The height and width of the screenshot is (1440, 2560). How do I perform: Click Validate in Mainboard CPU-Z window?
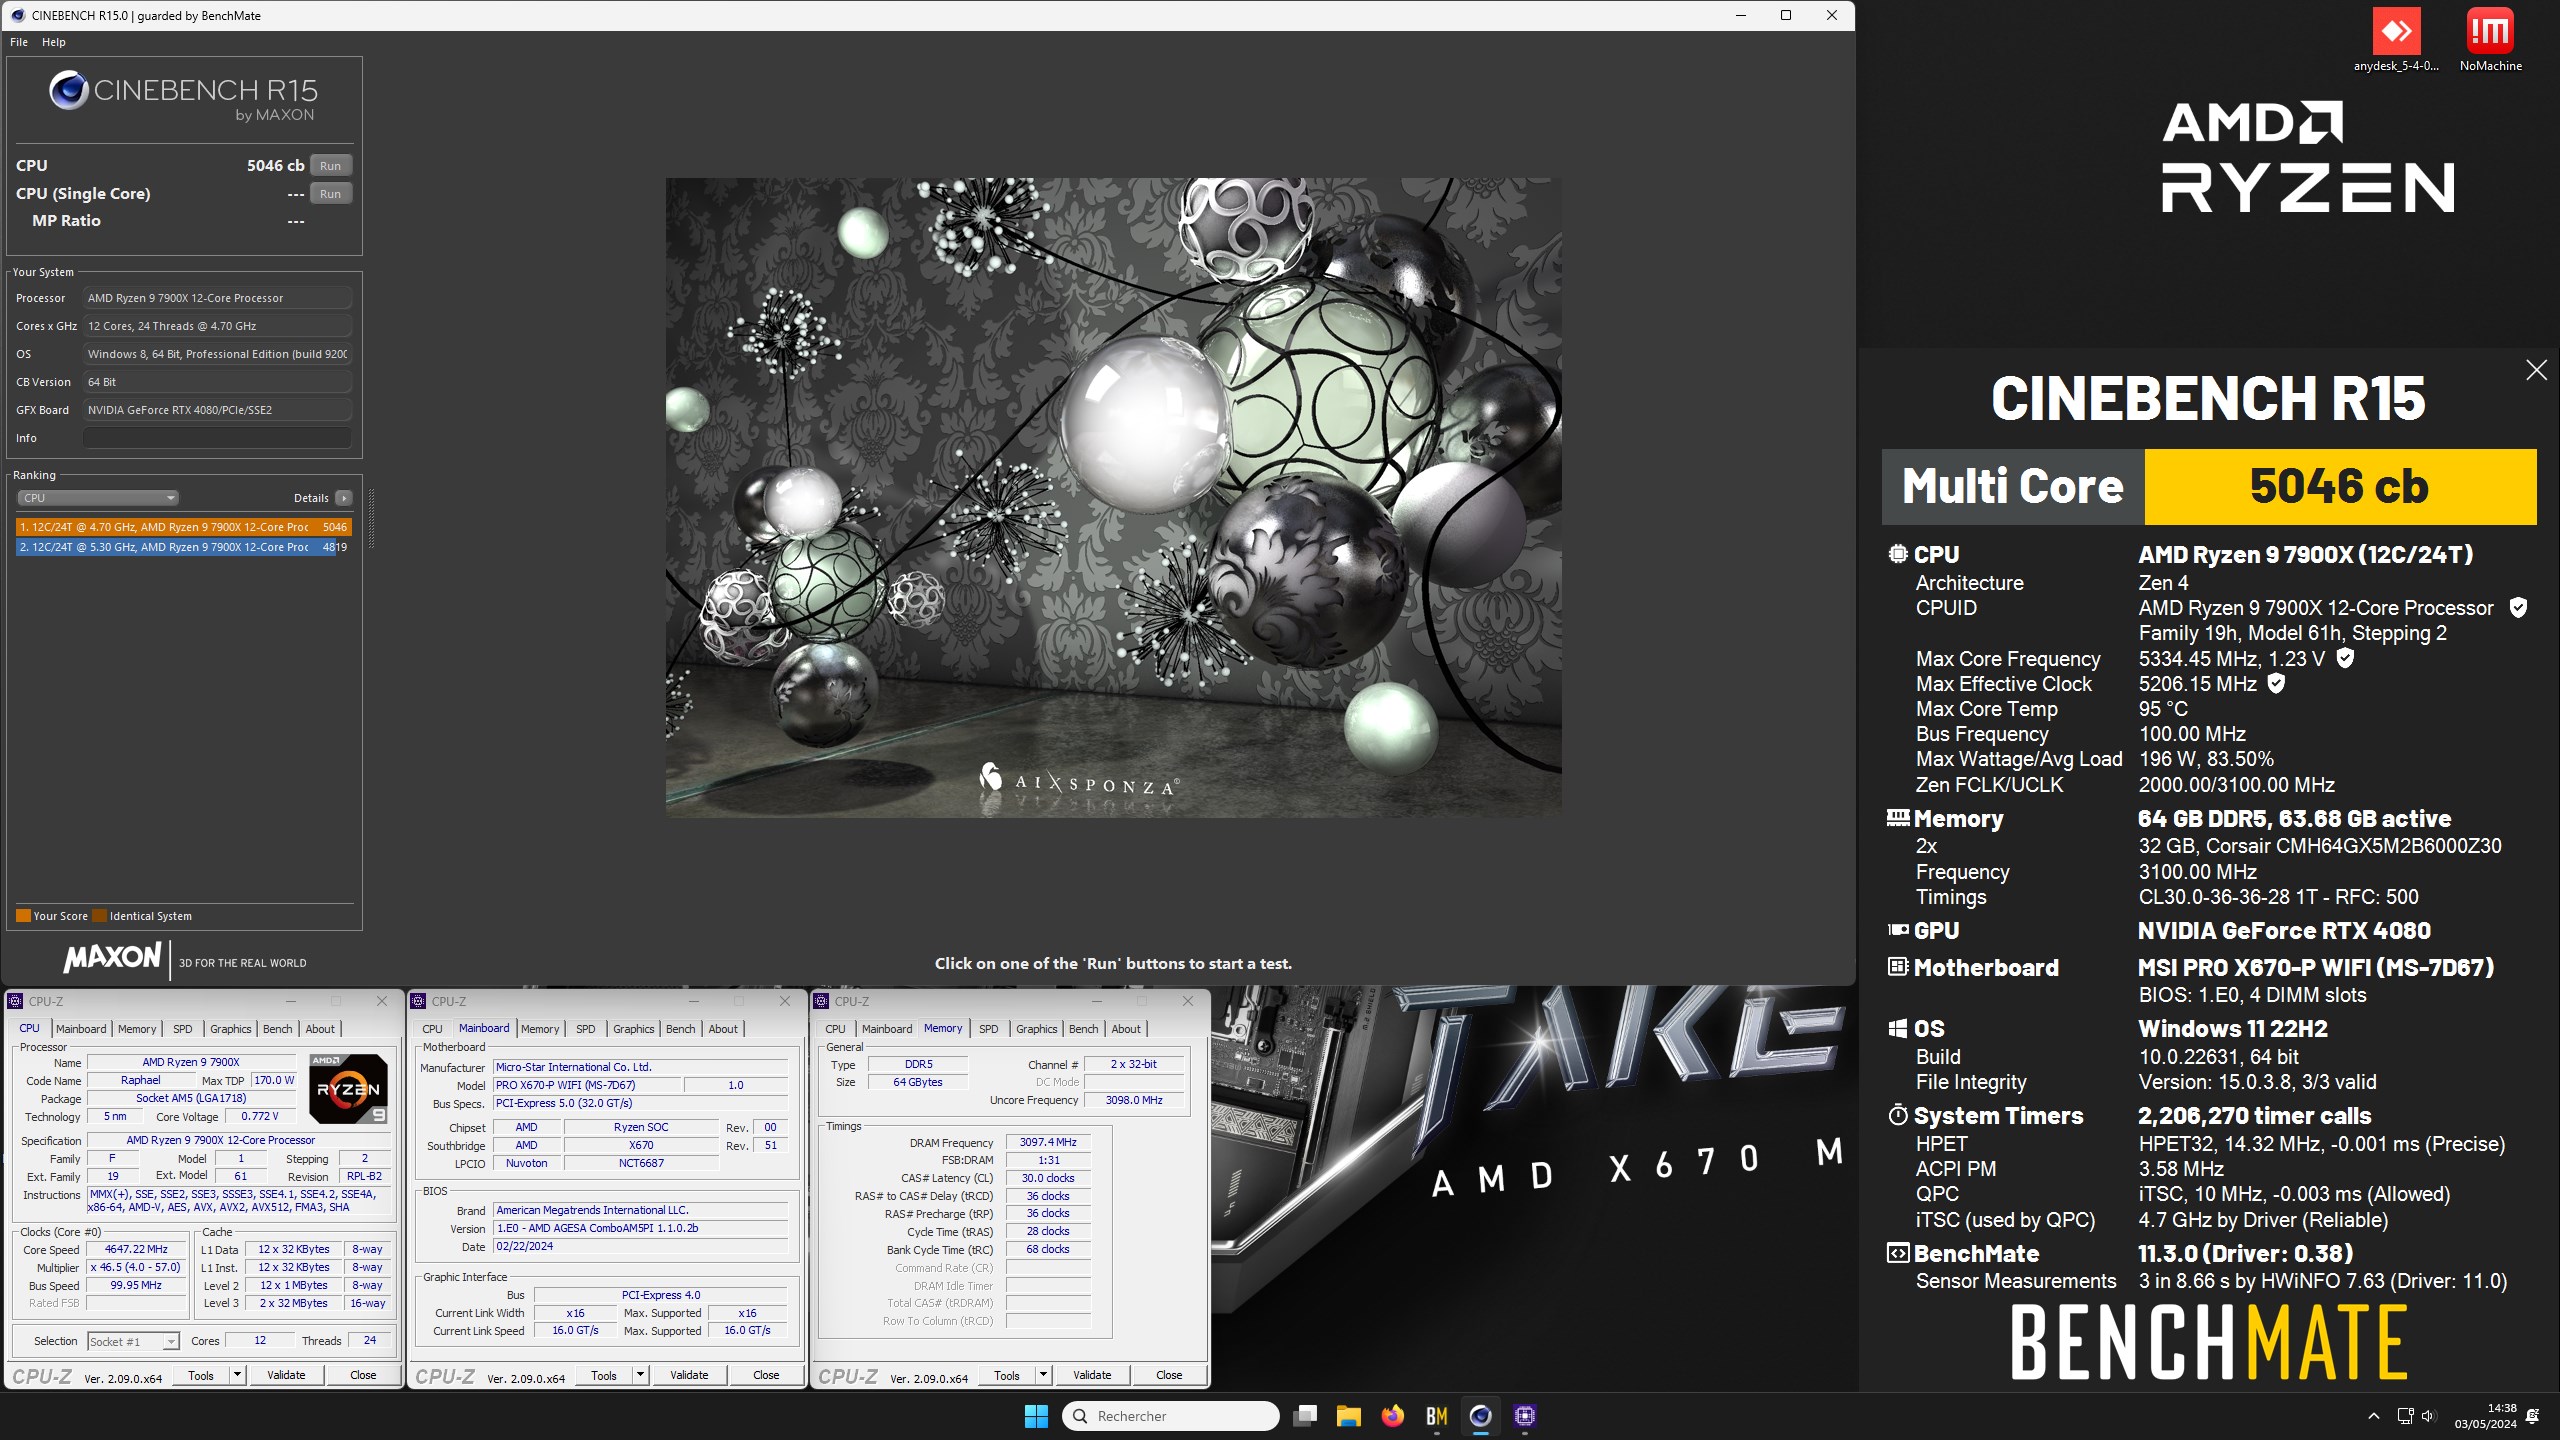[x=689, y=1375]
